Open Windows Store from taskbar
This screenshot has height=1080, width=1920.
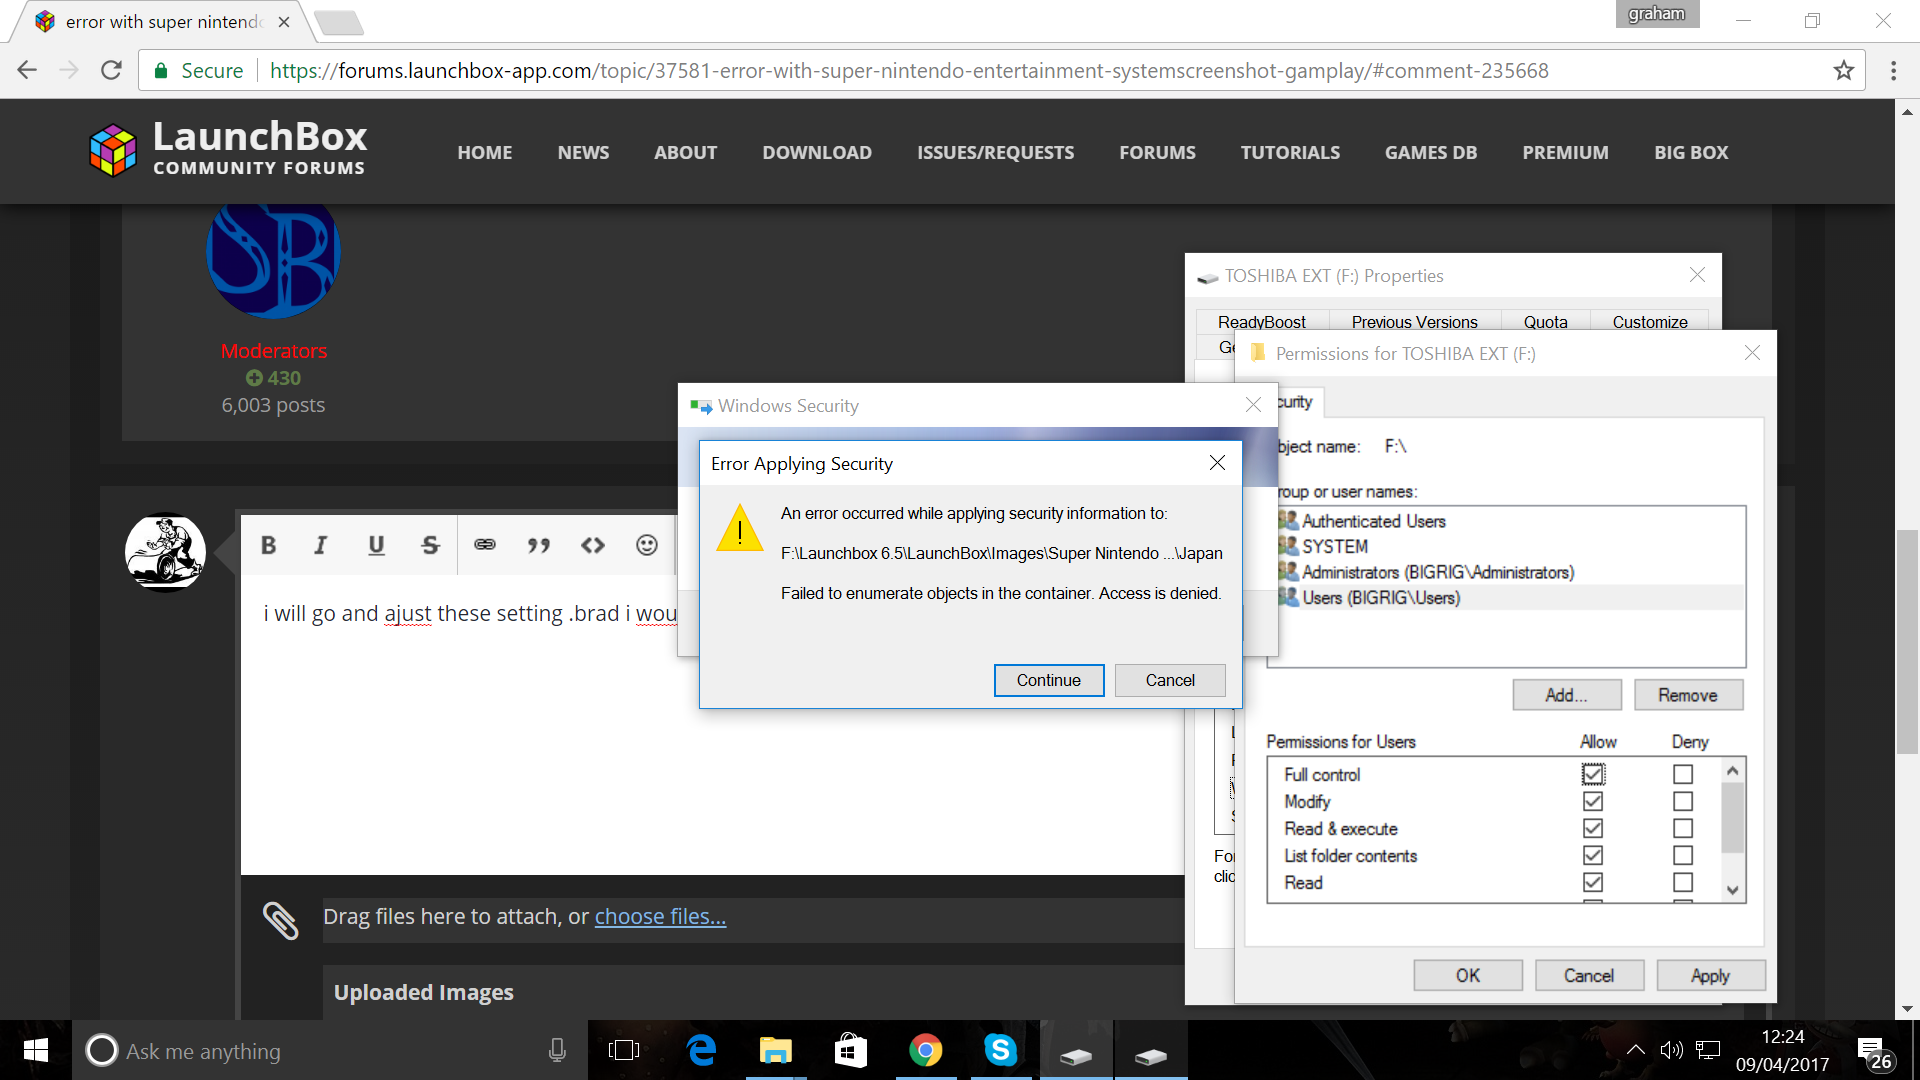point(851,1050)
